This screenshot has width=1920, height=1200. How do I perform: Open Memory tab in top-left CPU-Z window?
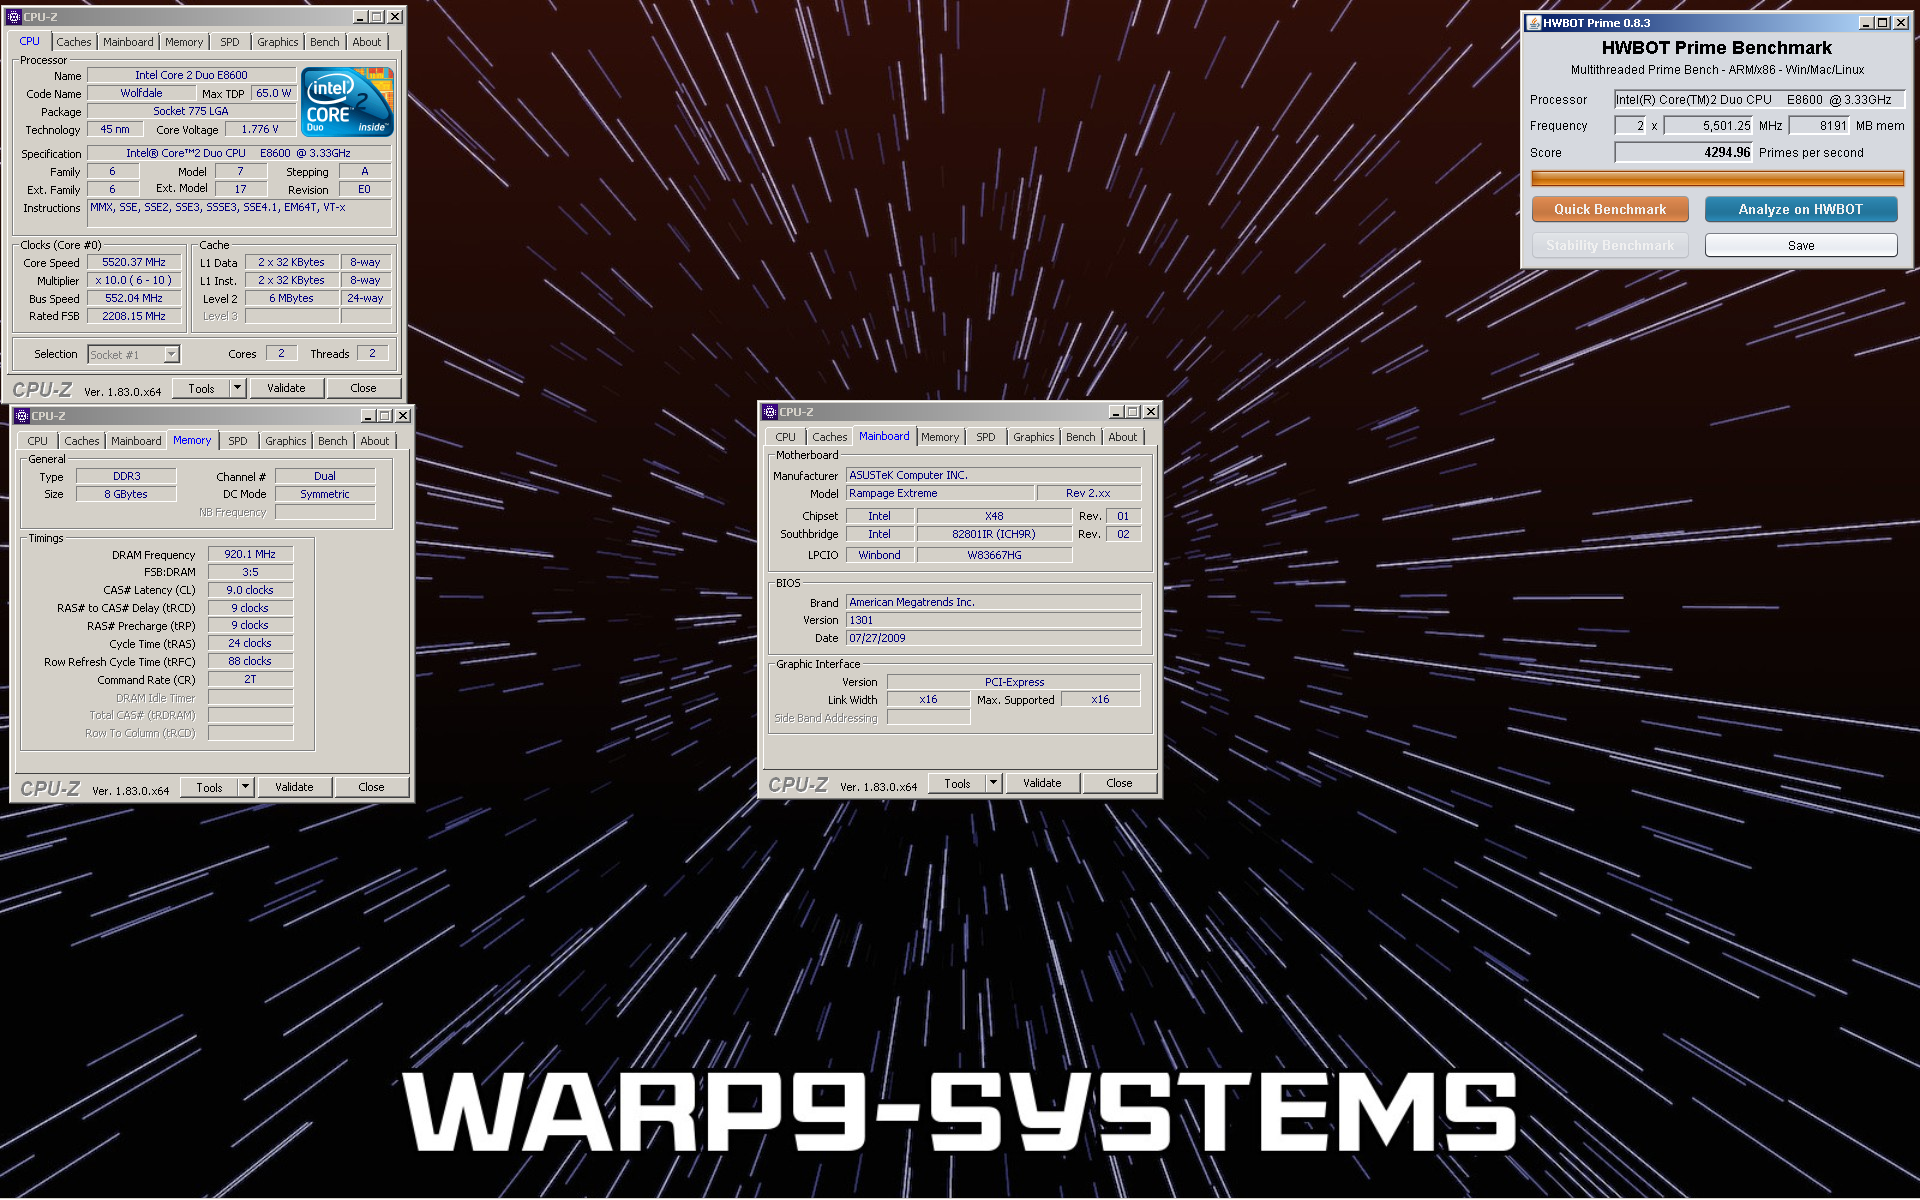pos(184,42)
